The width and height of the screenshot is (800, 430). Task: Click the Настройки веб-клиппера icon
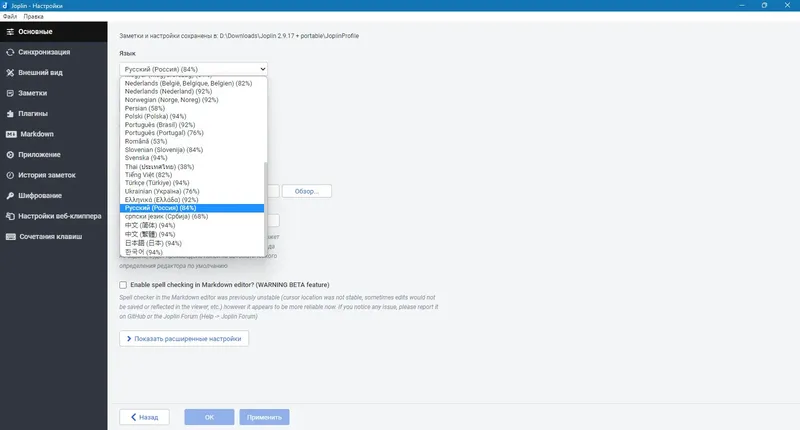tap(10, 216)
